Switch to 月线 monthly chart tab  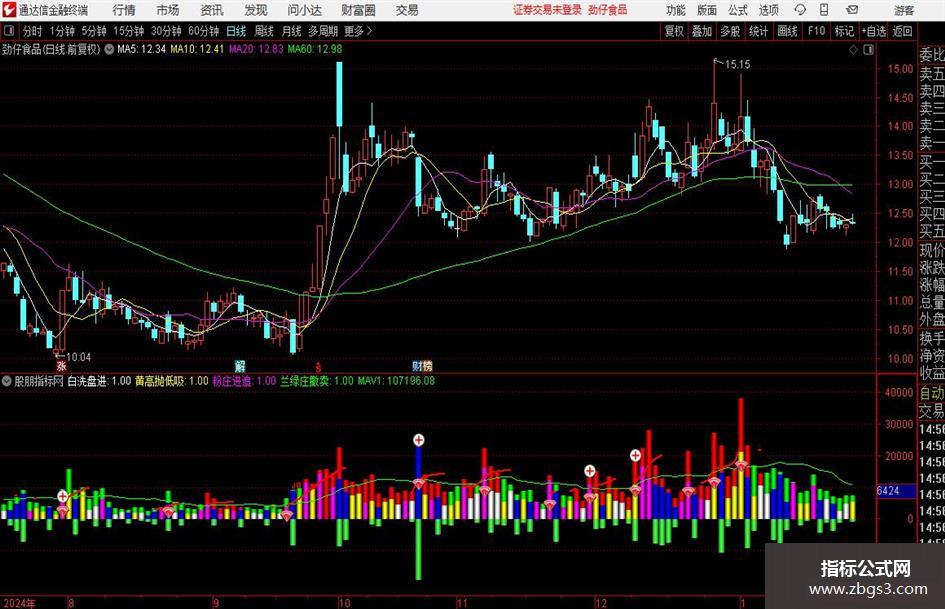pyautogui.click(x=292, y=31)
